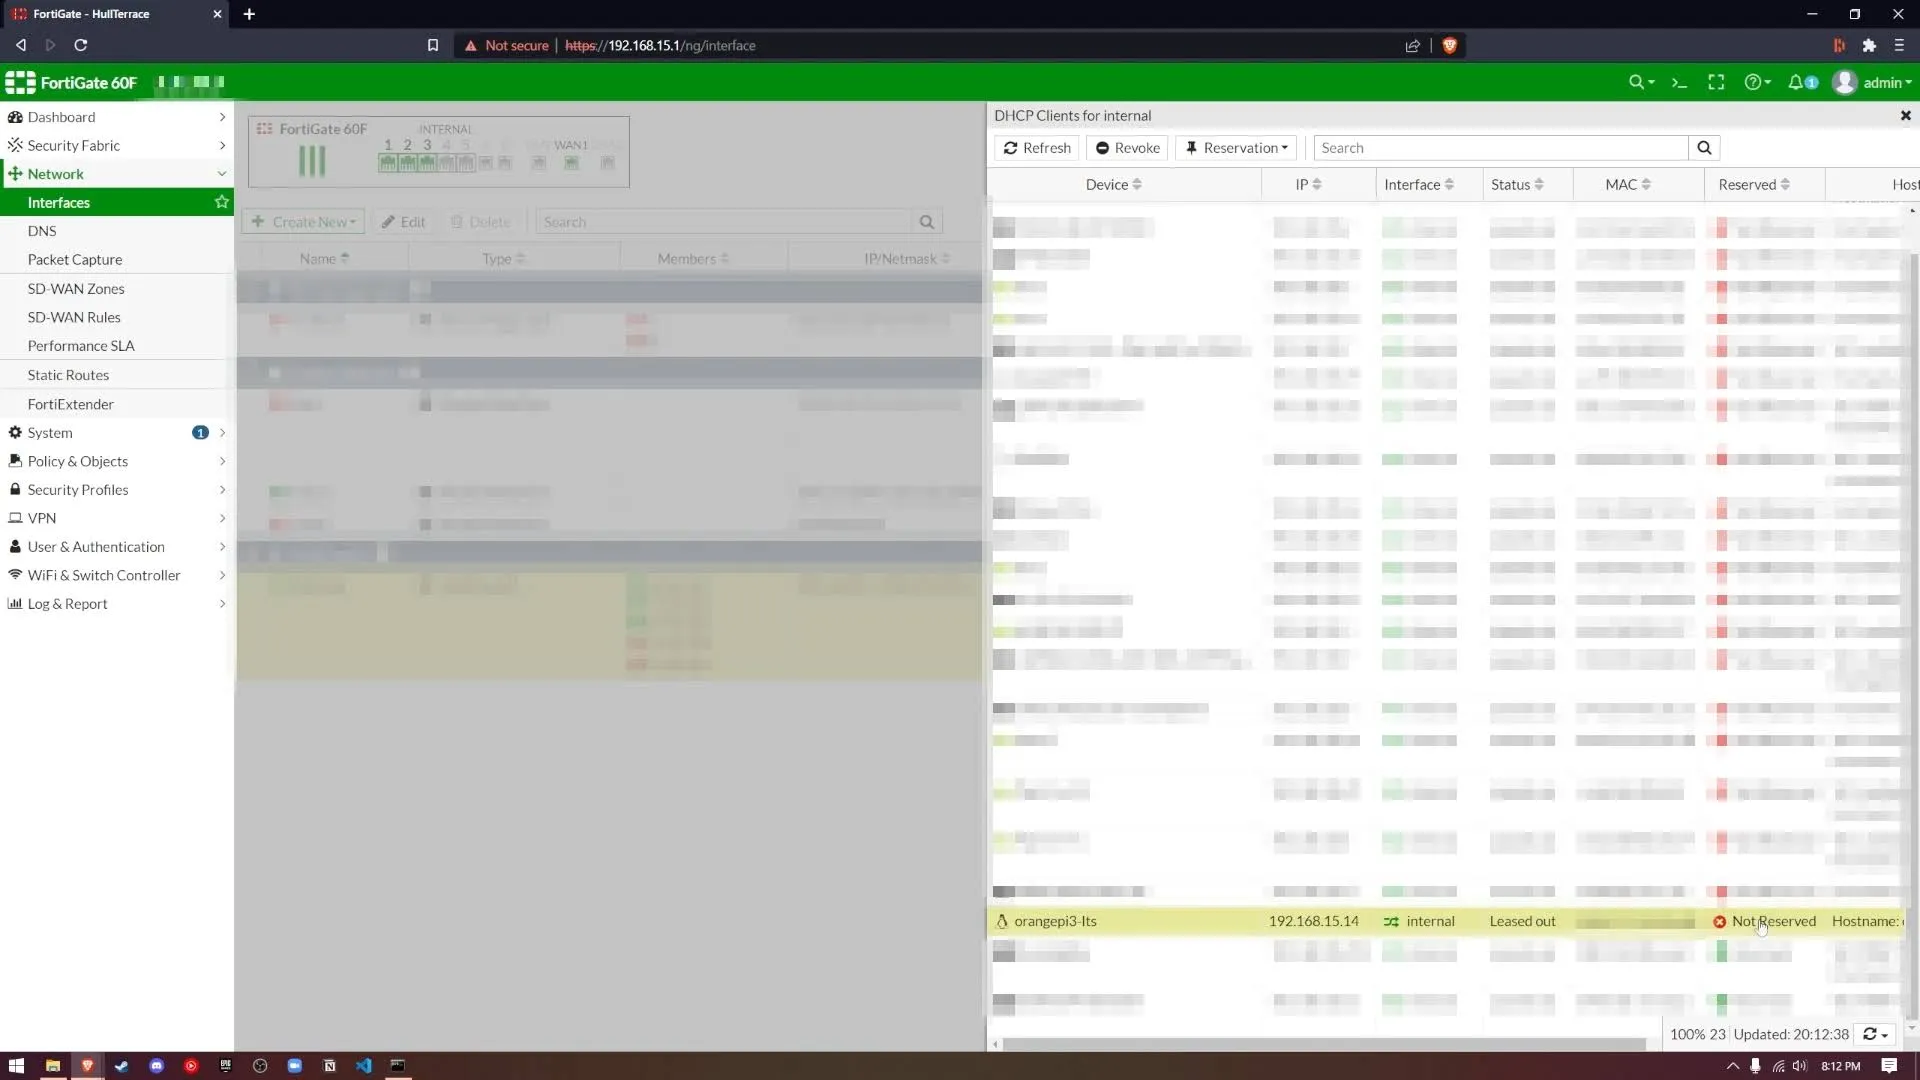Open Packet Capture from the Network menu
This screenshot has height=1080, width=1920.
pos(74,259)
